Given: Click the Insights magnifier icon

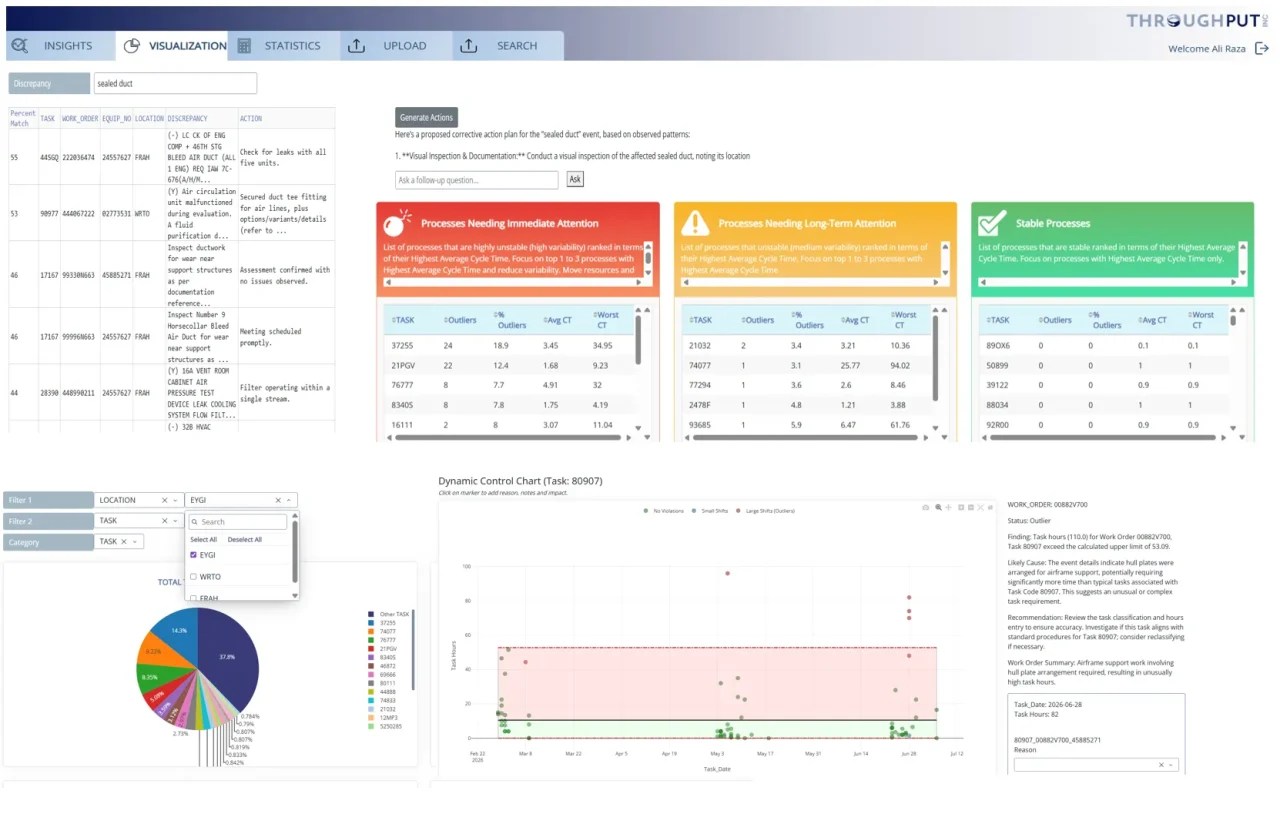Looking at the screenshot, I should (19, 46).
